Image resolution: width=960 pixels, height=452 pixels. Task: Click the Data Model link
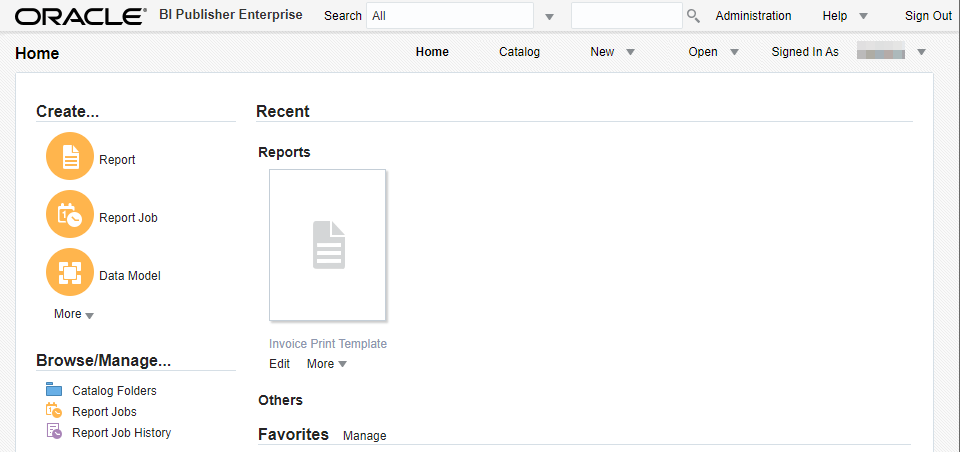pyautogui.click(x=130, y=276)
